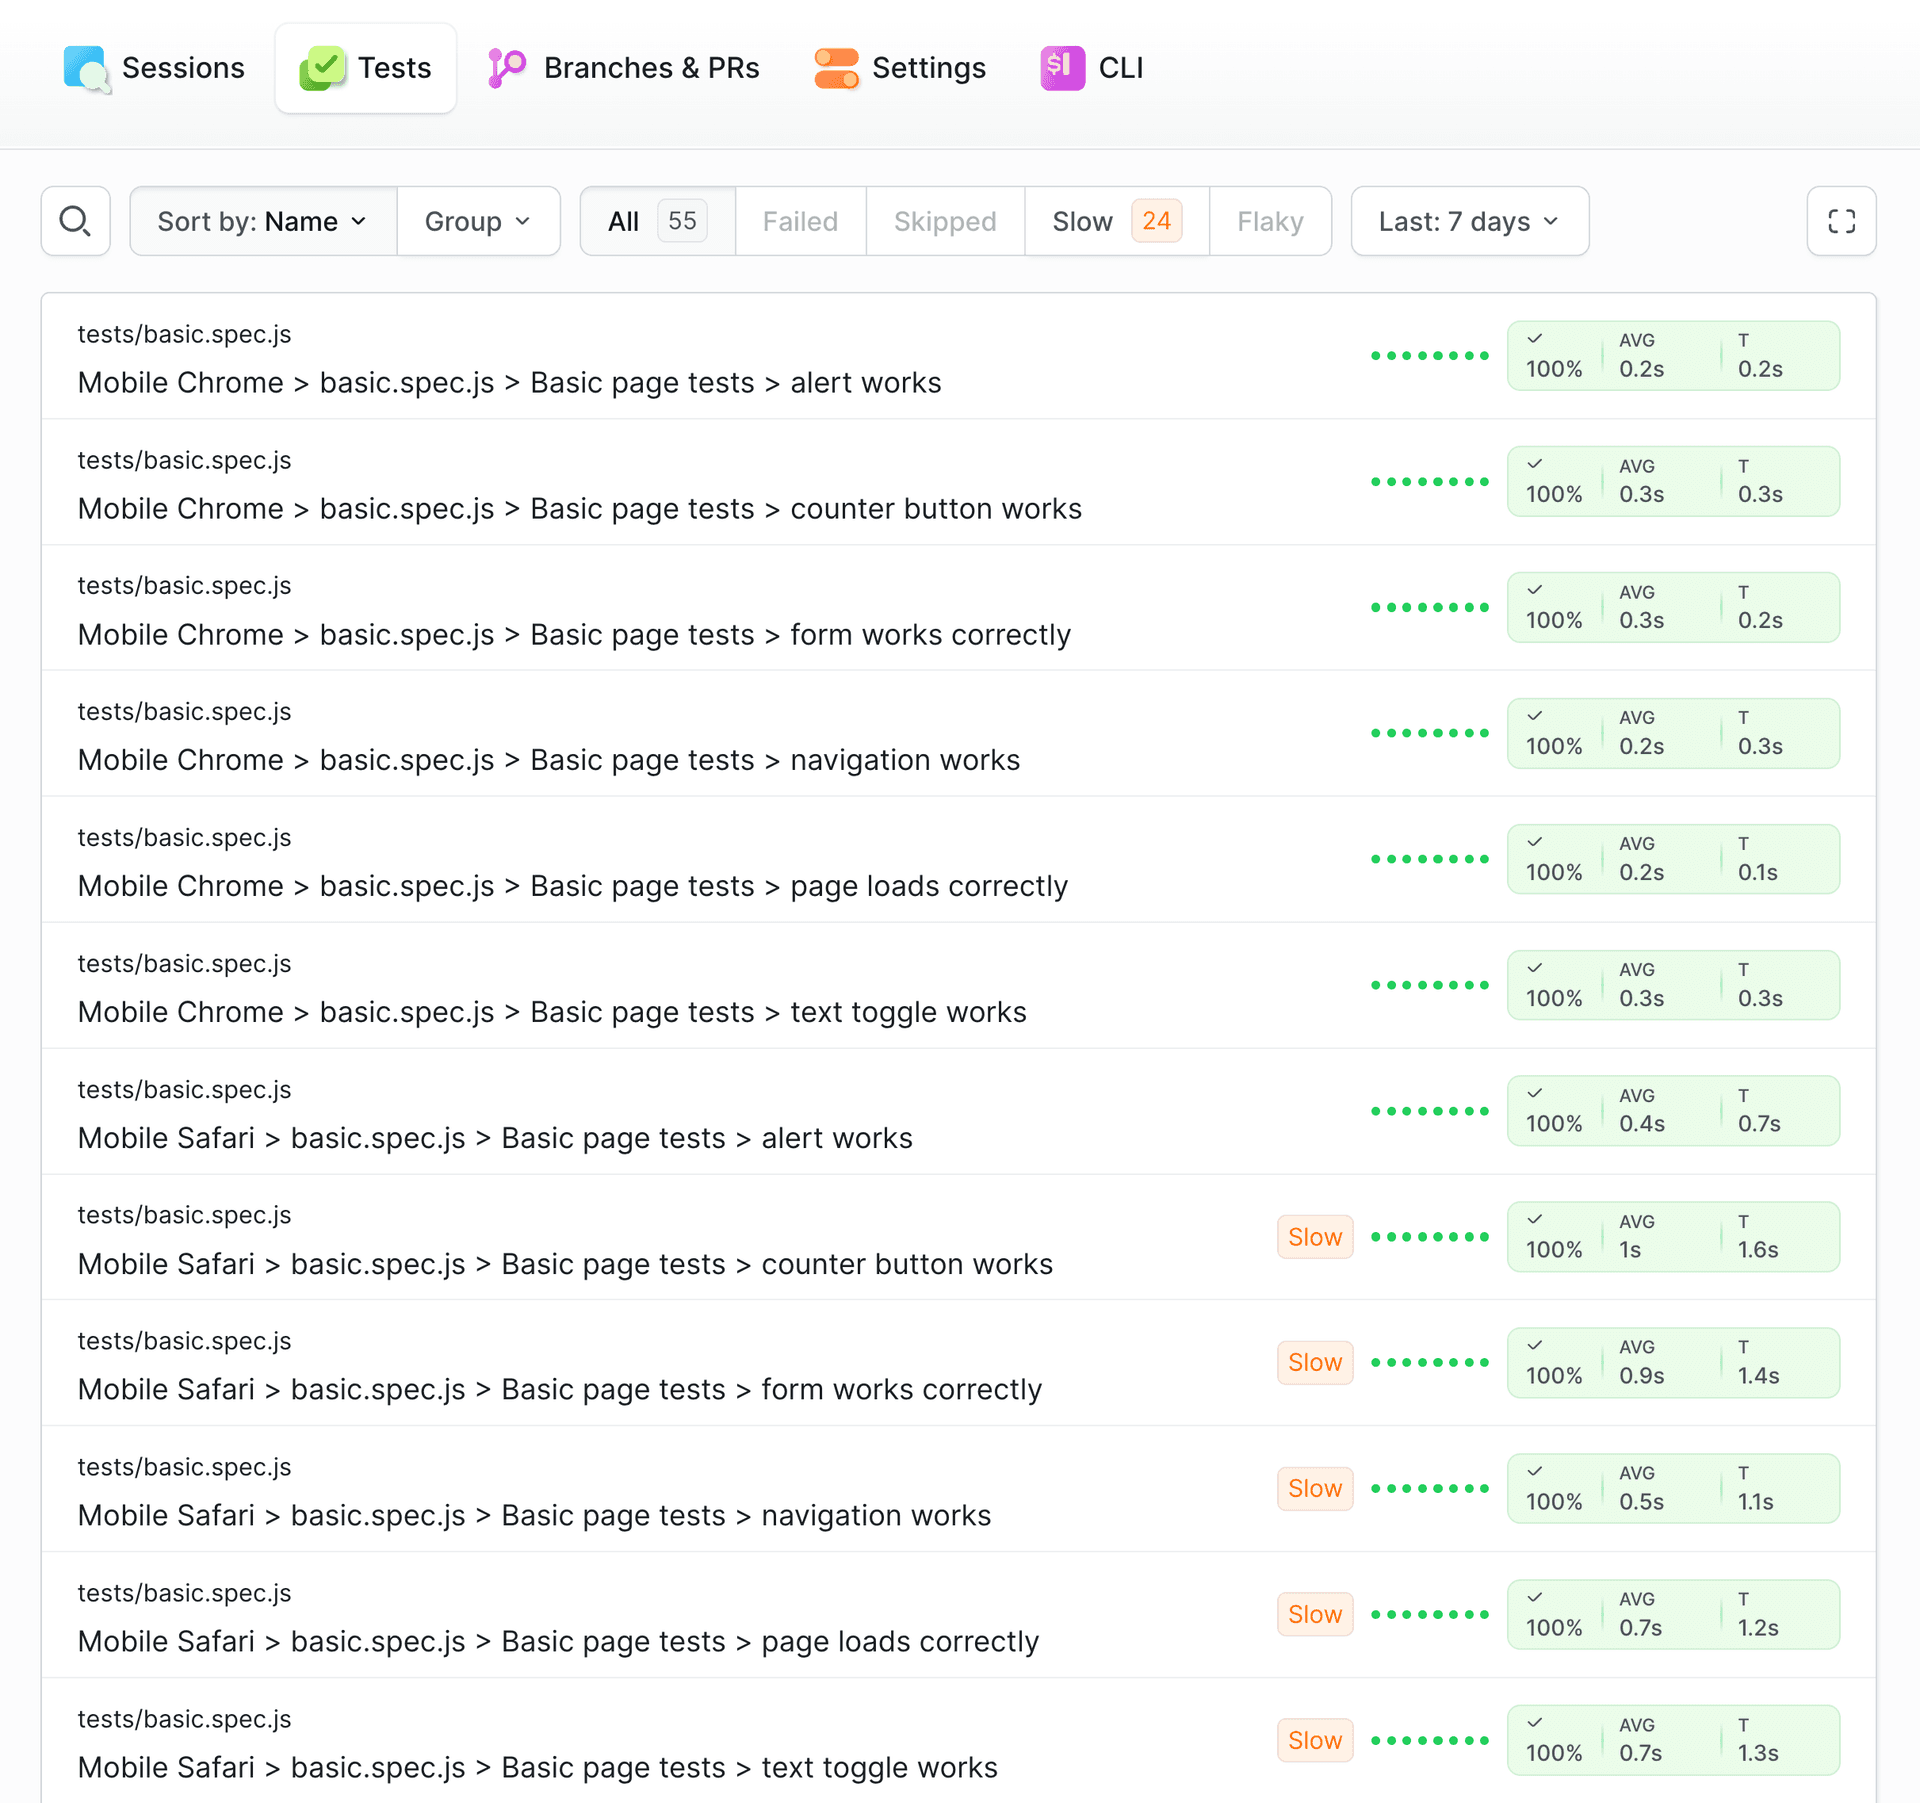Enter fullscreen view with the expand icon
This screenshot has height=1803, width=1920.
tap(1841, 221)
